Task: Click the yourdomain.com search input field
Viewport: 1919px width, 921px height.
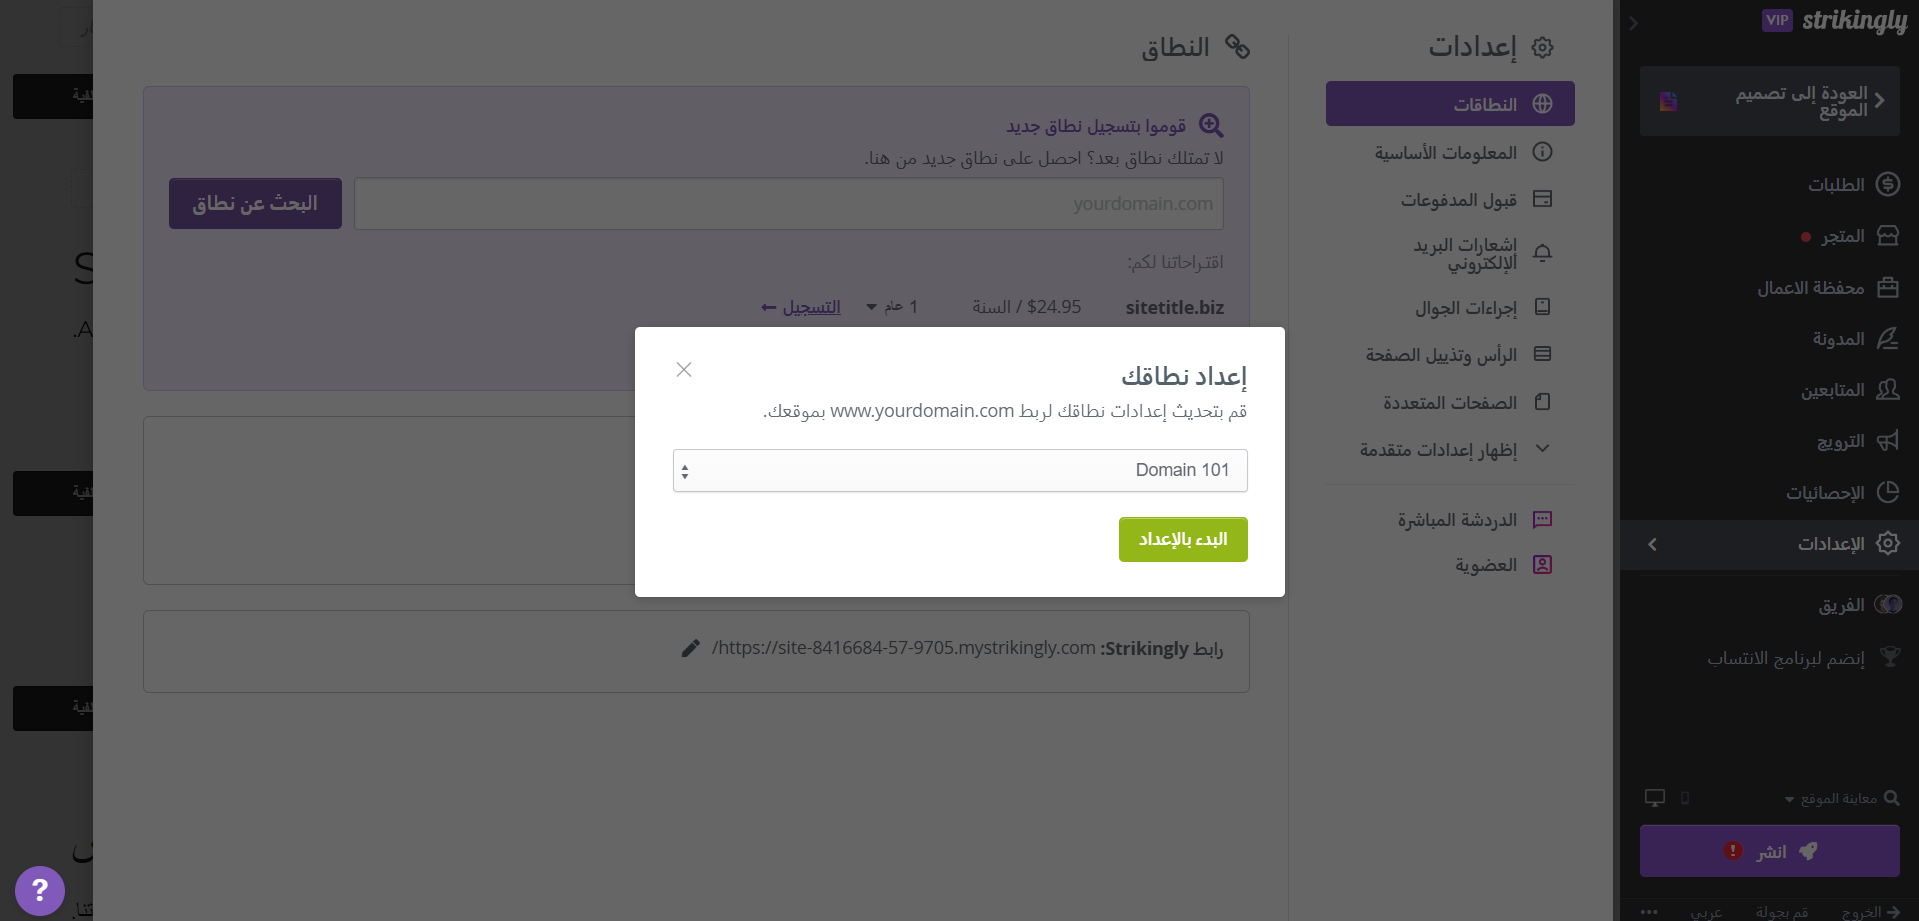Action: tap(789, 204)
